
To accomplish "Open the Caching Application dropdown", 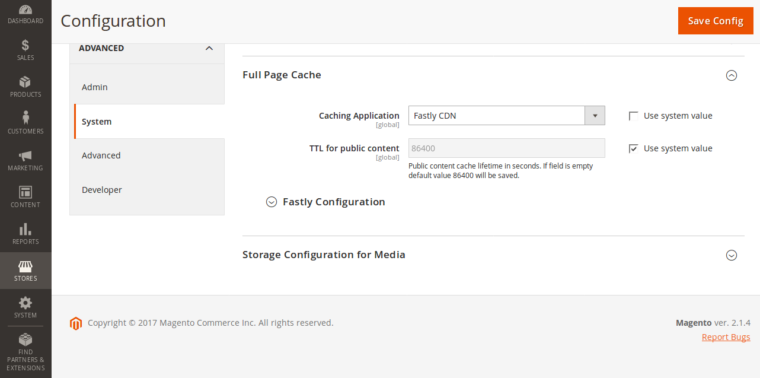I will pyautogui.click(x=507, y=116).
